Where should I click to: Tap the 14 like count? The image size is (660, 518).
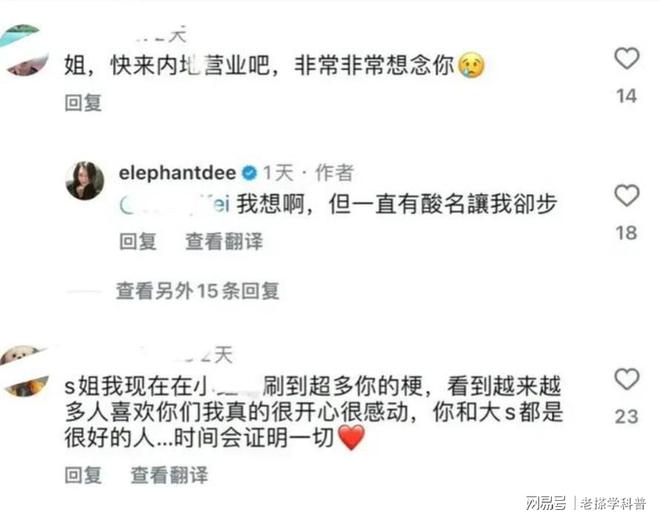627,96
